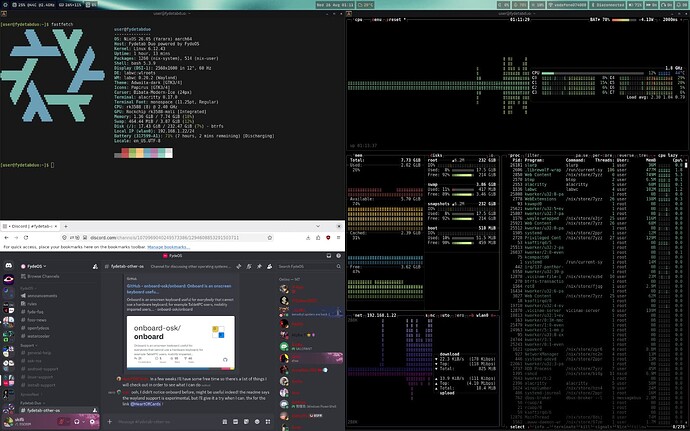Click the red shield extension icon

pyautogui.click(x=328, y=238)
